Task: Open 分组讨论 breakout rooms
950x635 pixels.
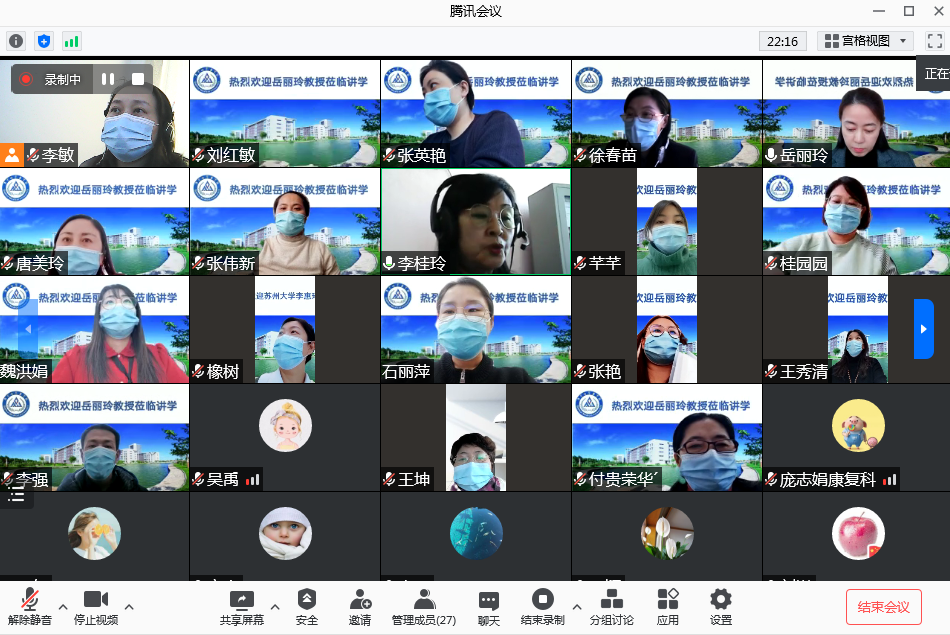Action: click(611, 606)
